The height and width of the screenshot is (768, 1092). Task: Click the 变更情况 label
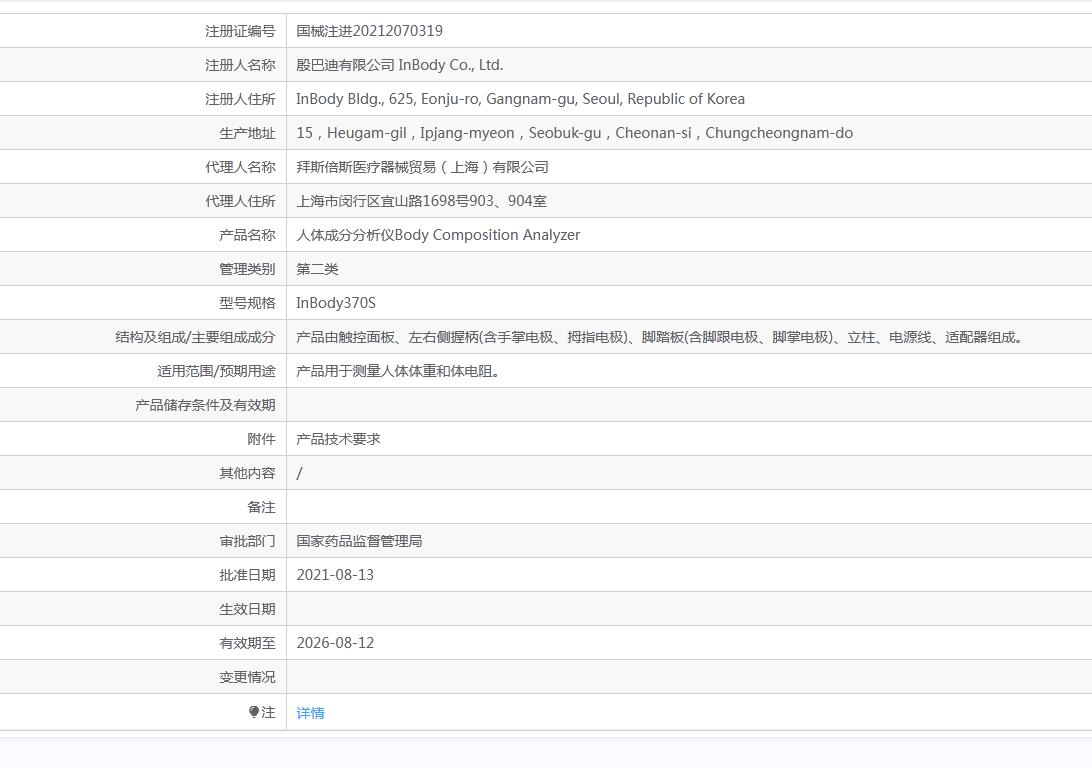click(x=247, y=677)
